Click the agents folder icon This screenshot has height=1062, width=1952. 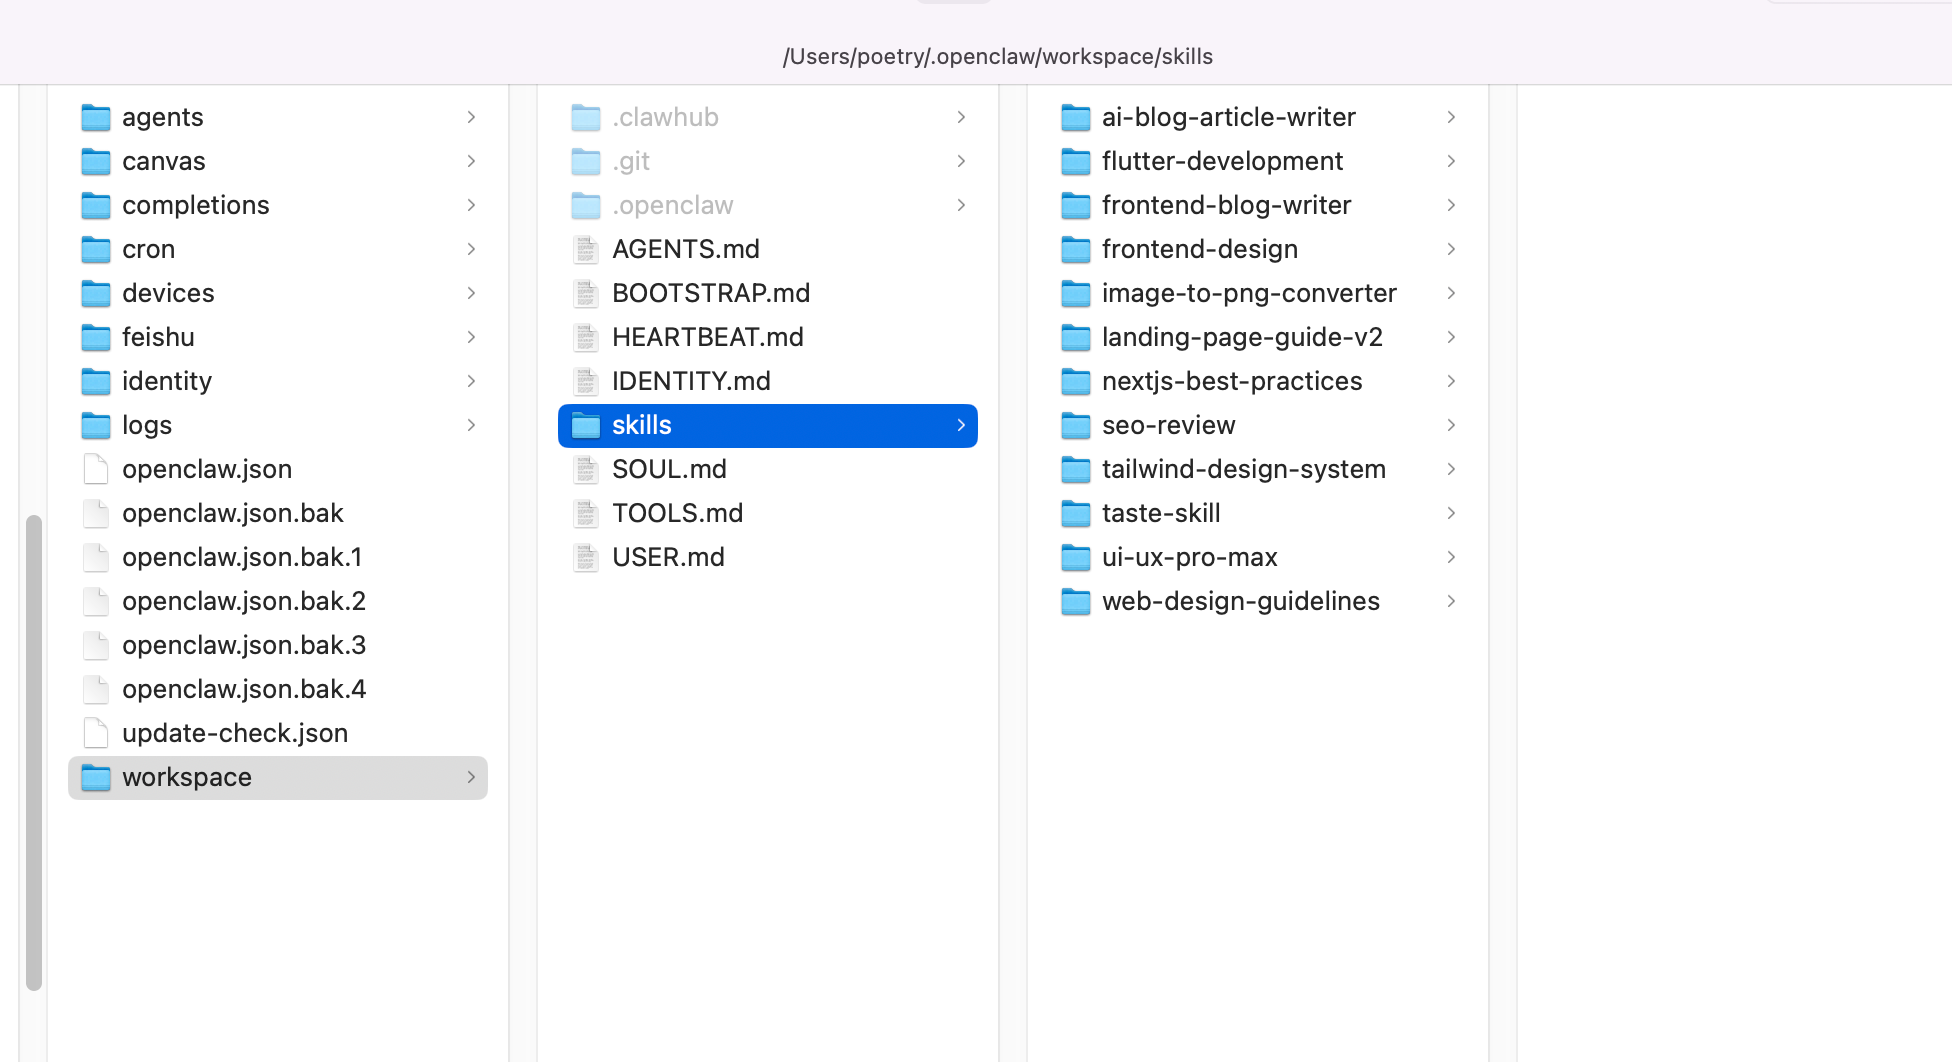pyautogui.click(x=96, y=118)
